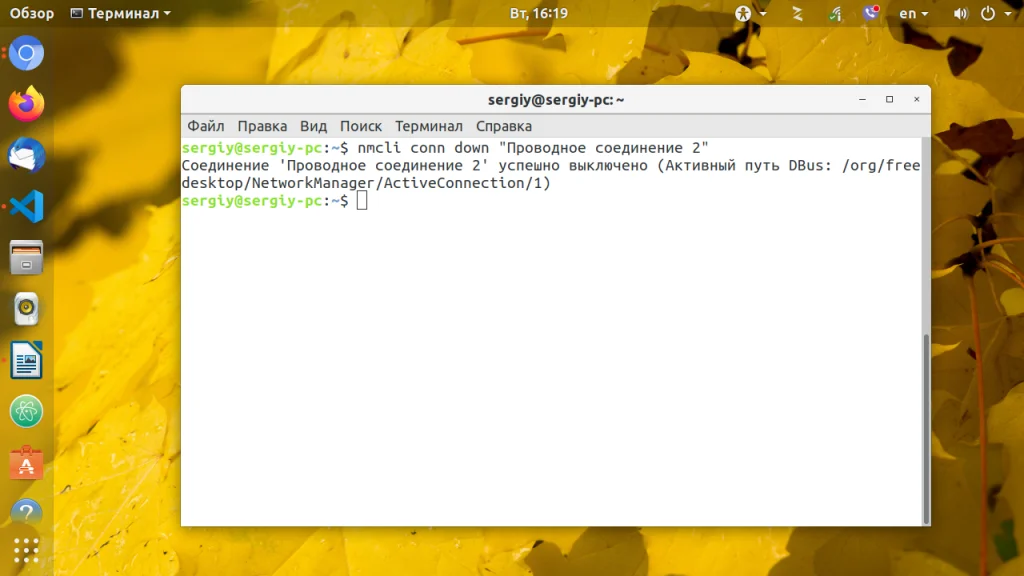Open Atom editor from the dock
The width and height of the screenshot is (1024, 576).
26,411
